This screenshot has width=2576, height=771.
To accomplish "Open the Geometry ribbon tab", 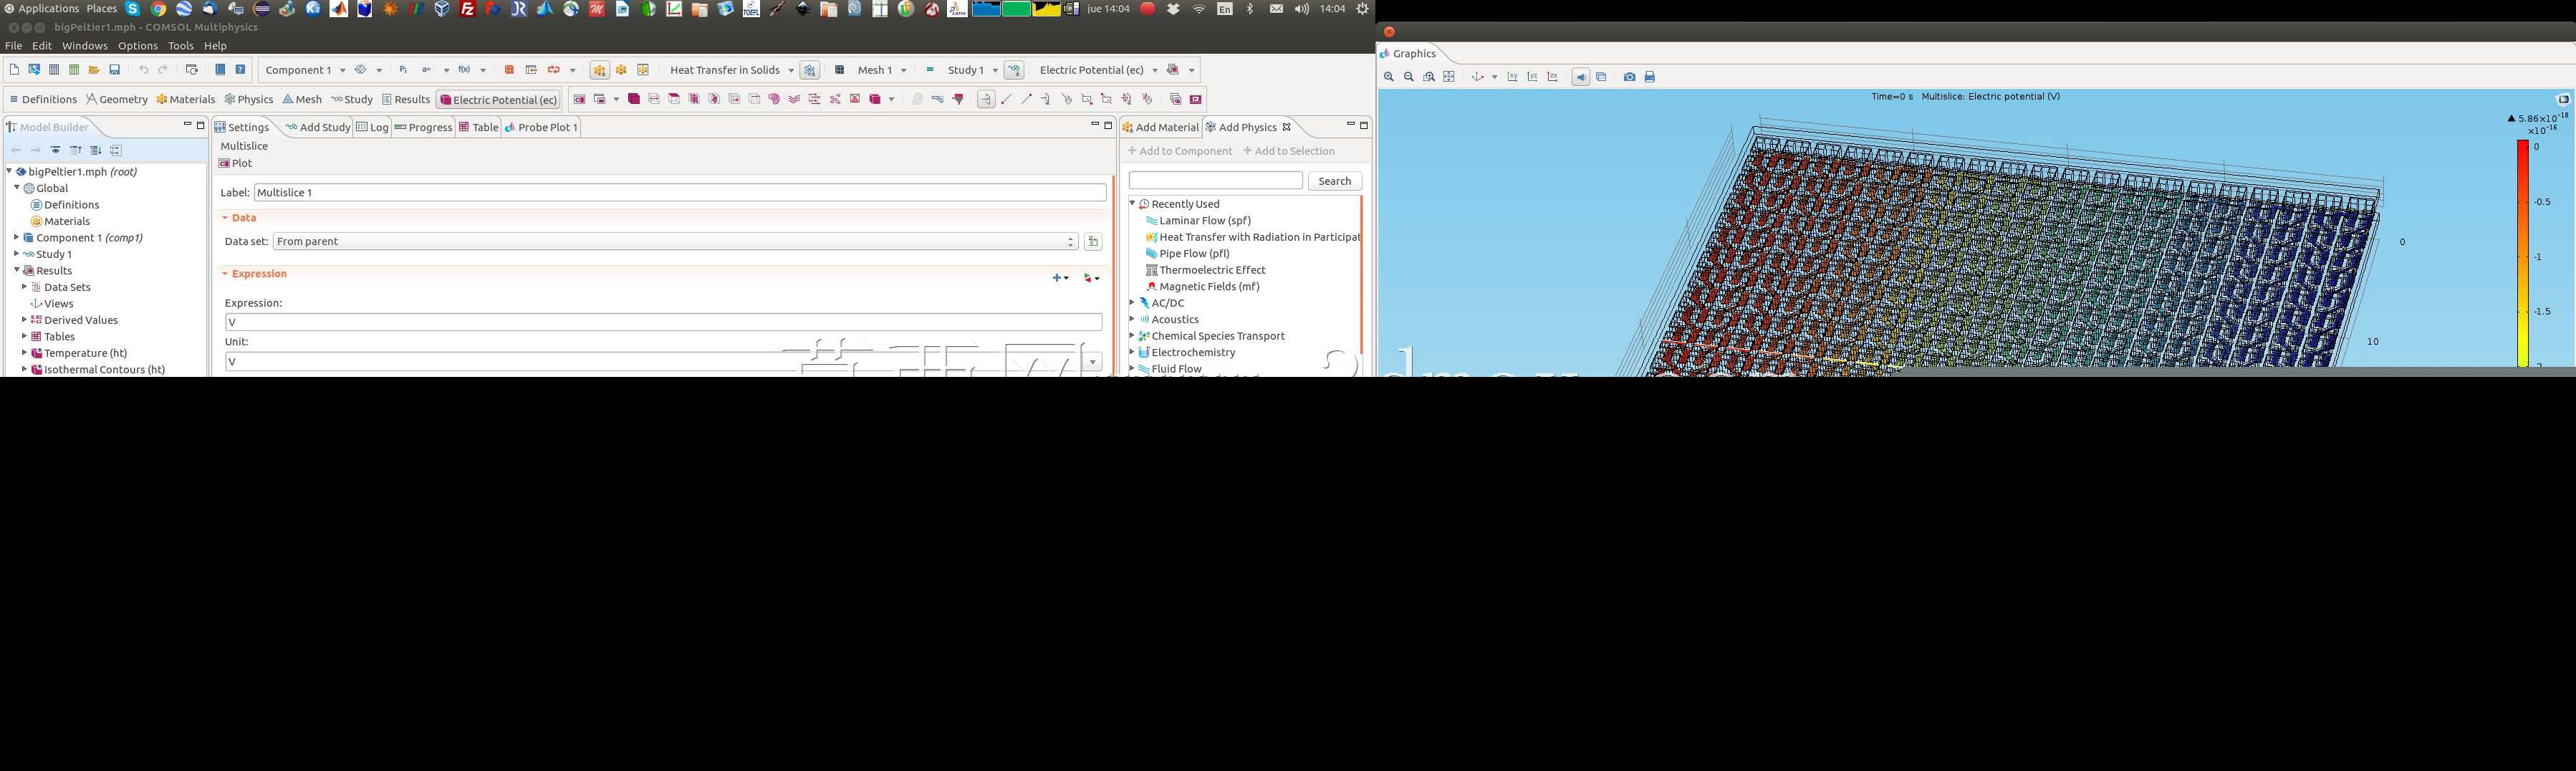I will click(117, 99).
